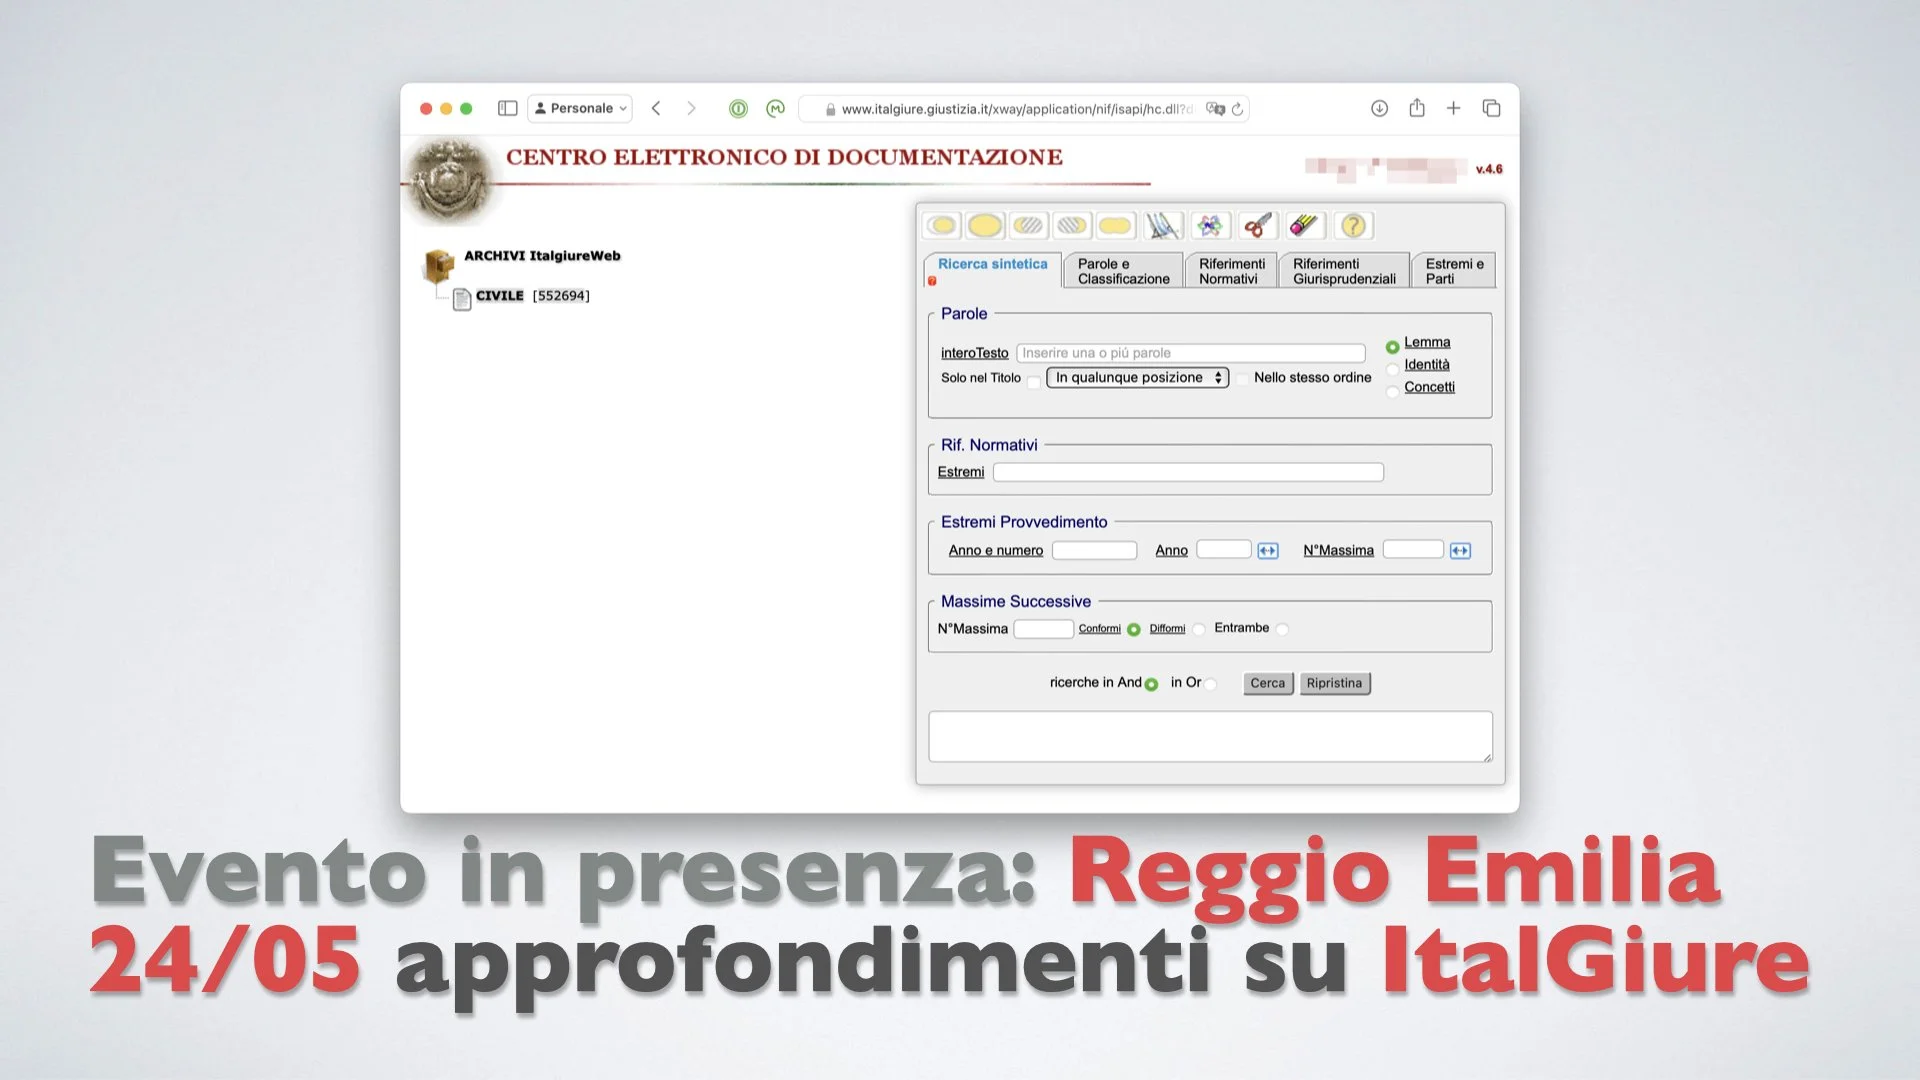Click the deck chair toolbar icon

(x=1162, y=225)
